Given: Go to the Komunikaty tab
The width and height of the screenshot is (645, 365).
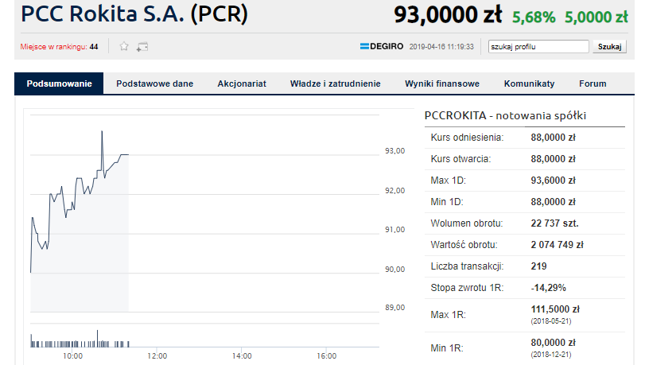Looking at the screenshot, I should [529, 84].
